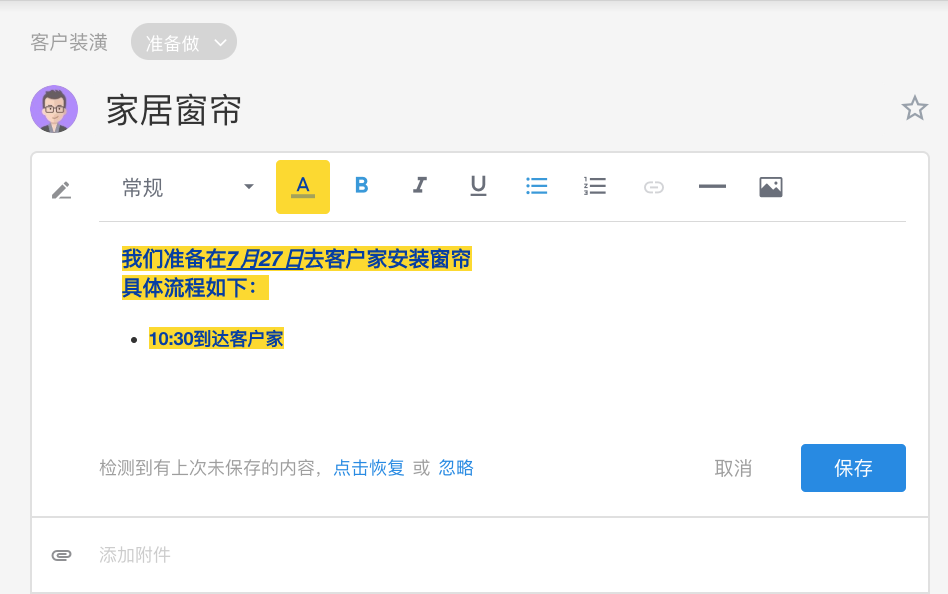The width and height of the screenshot is (948, 594).
Task: Toggle underline formatting
Action: (478, 186)
